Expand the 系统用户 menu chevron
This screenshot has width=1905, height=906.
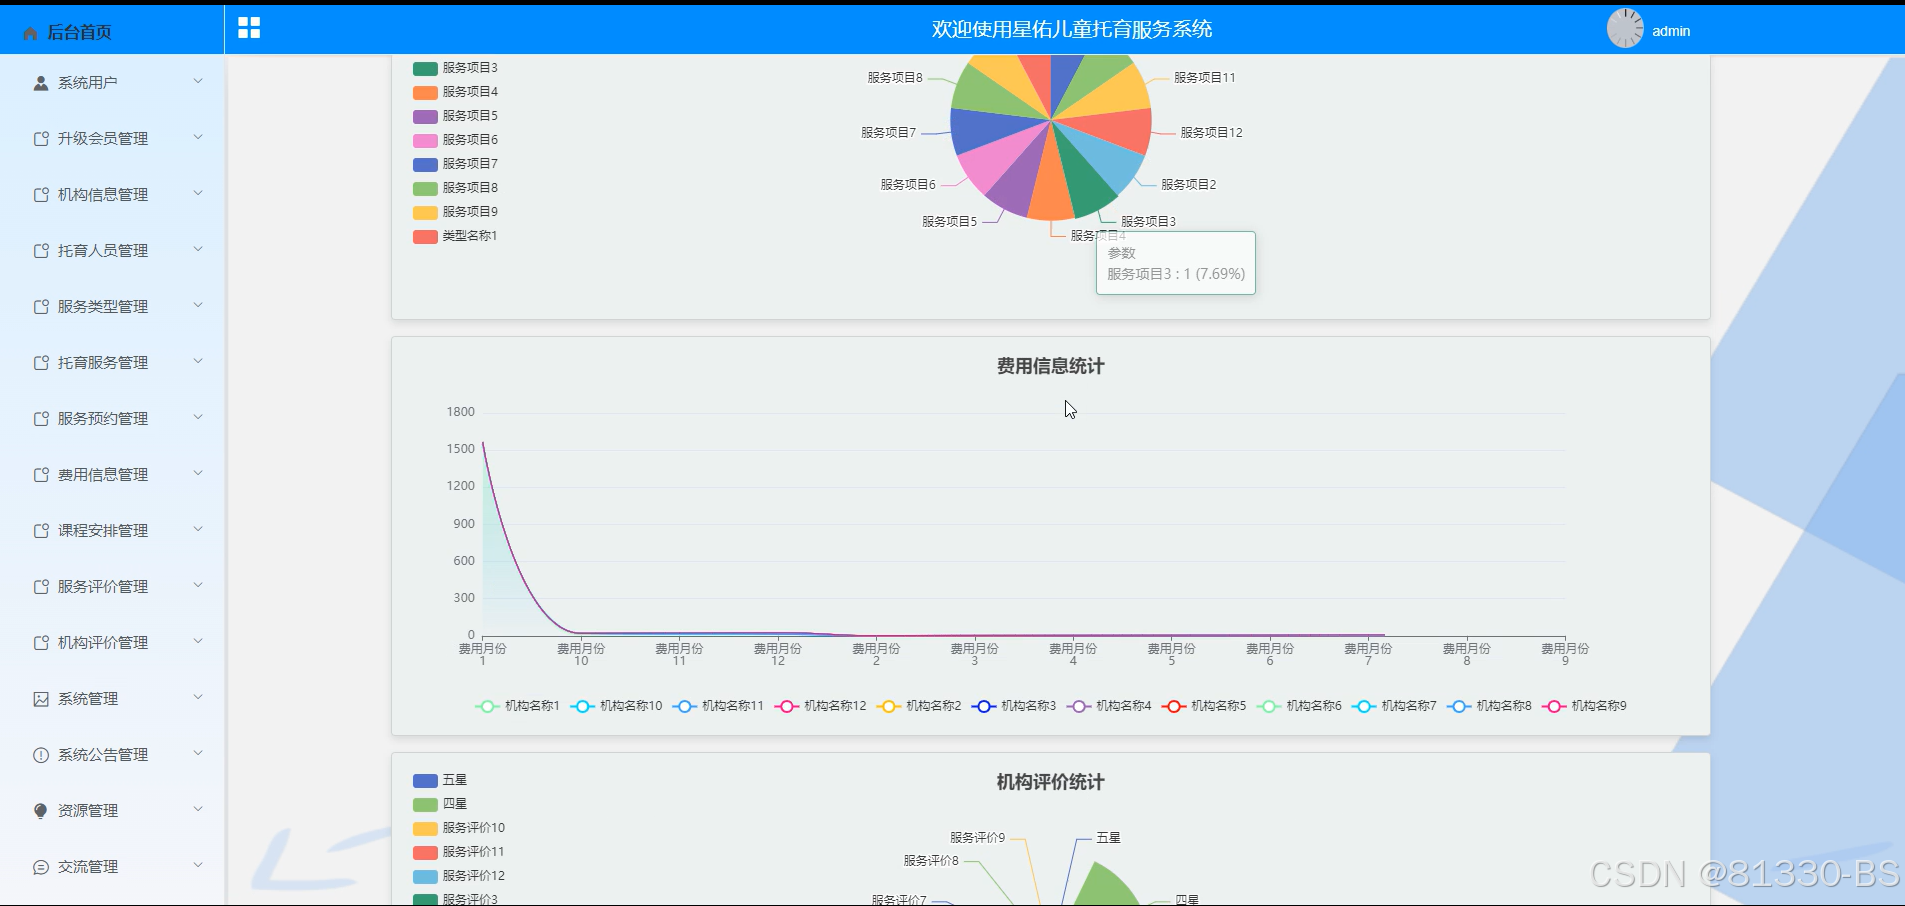(198, 81)
